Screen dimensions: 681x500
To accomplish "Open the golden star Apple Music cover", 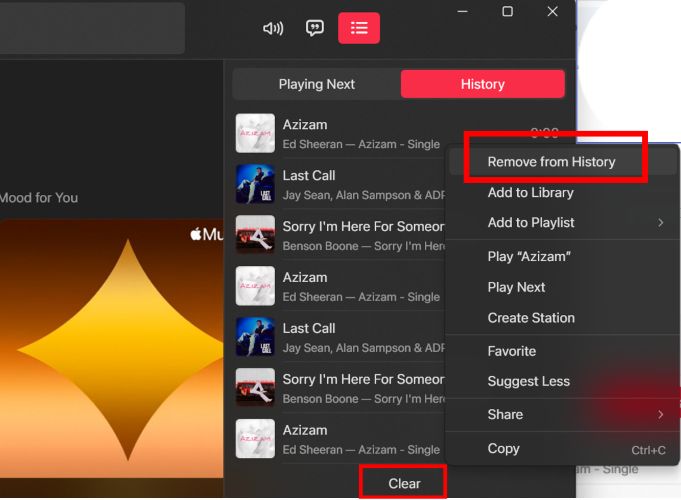I will (112, 348).
